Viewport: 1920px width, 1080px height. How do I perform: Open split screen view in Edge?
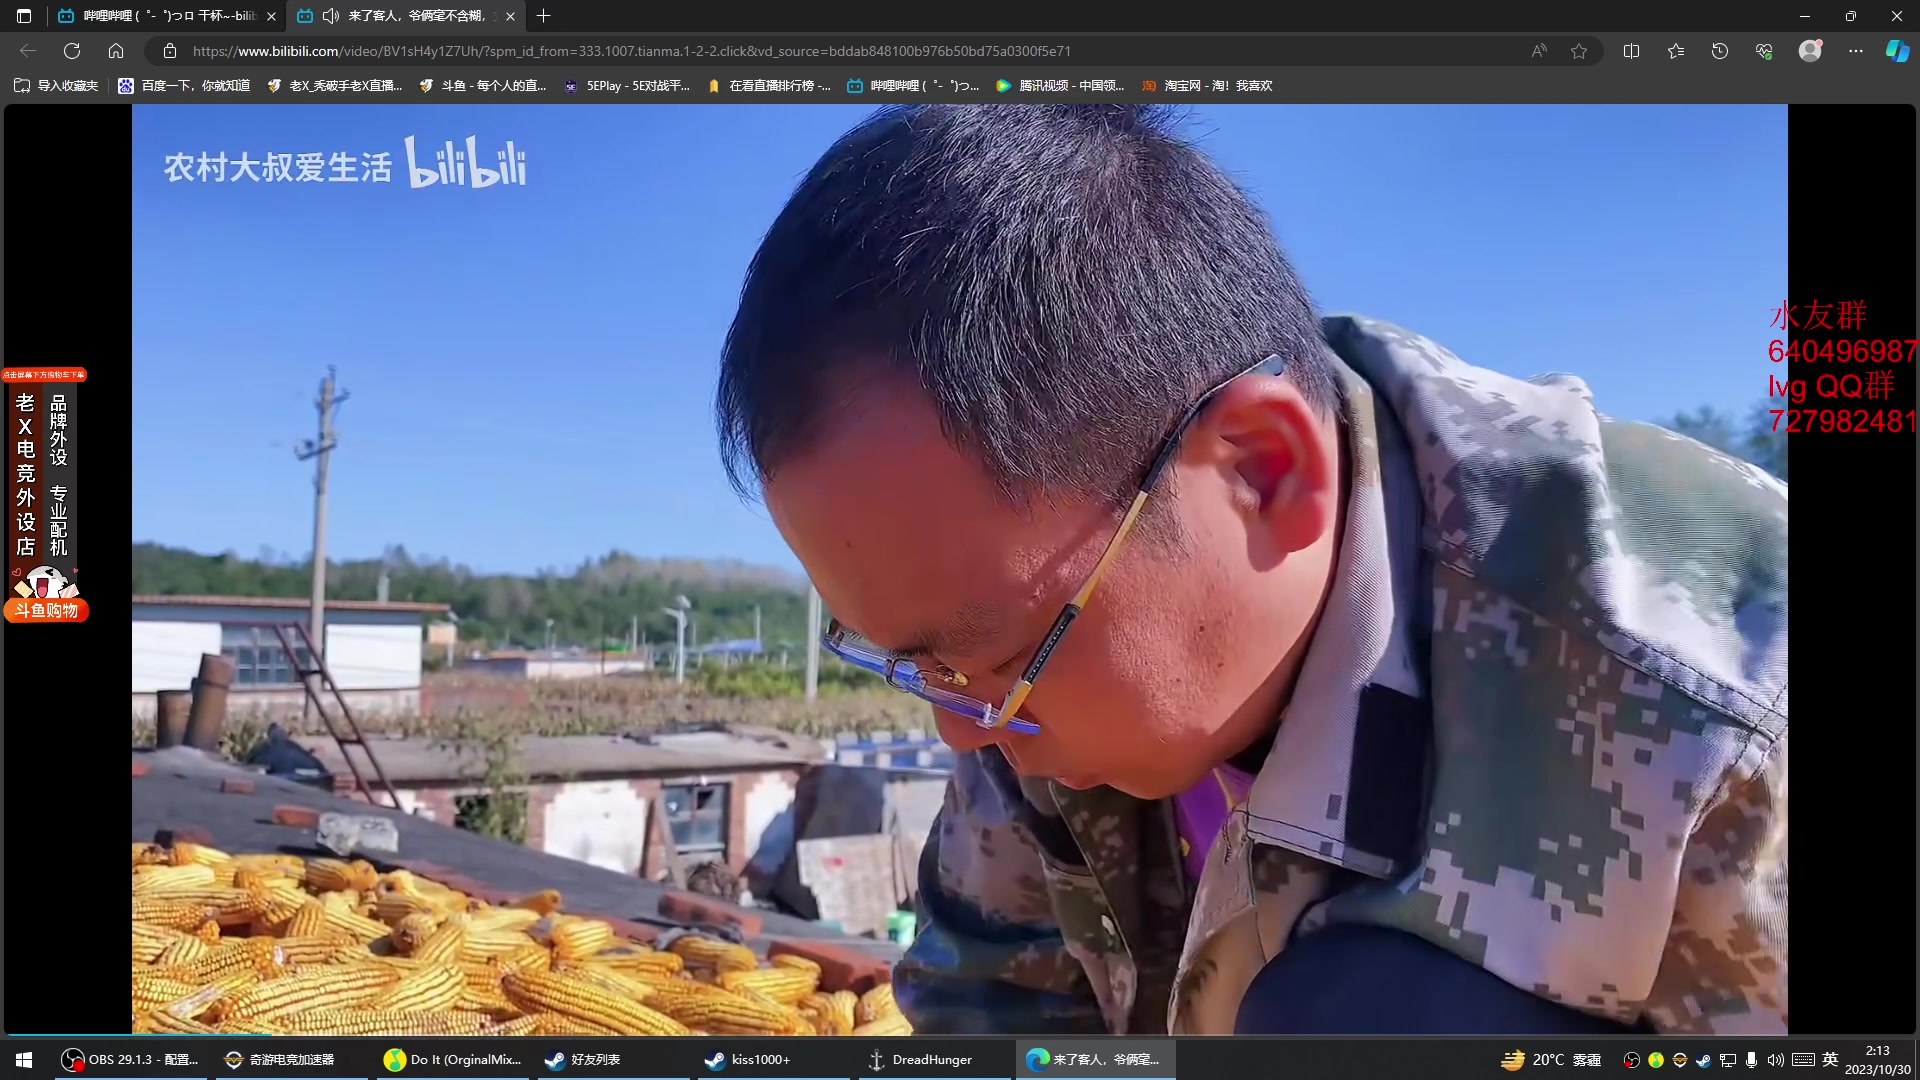coord(1631,50)
